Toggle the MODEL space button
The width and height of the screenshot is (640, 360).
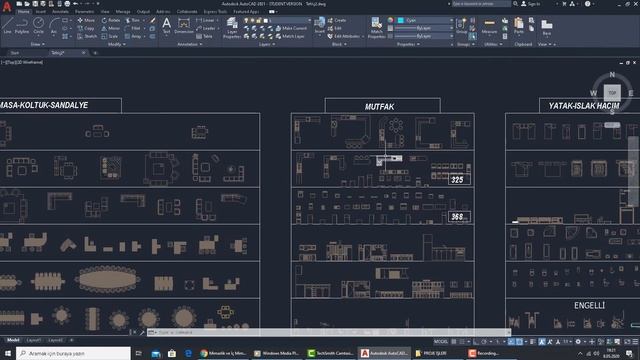tap(440, 342)
